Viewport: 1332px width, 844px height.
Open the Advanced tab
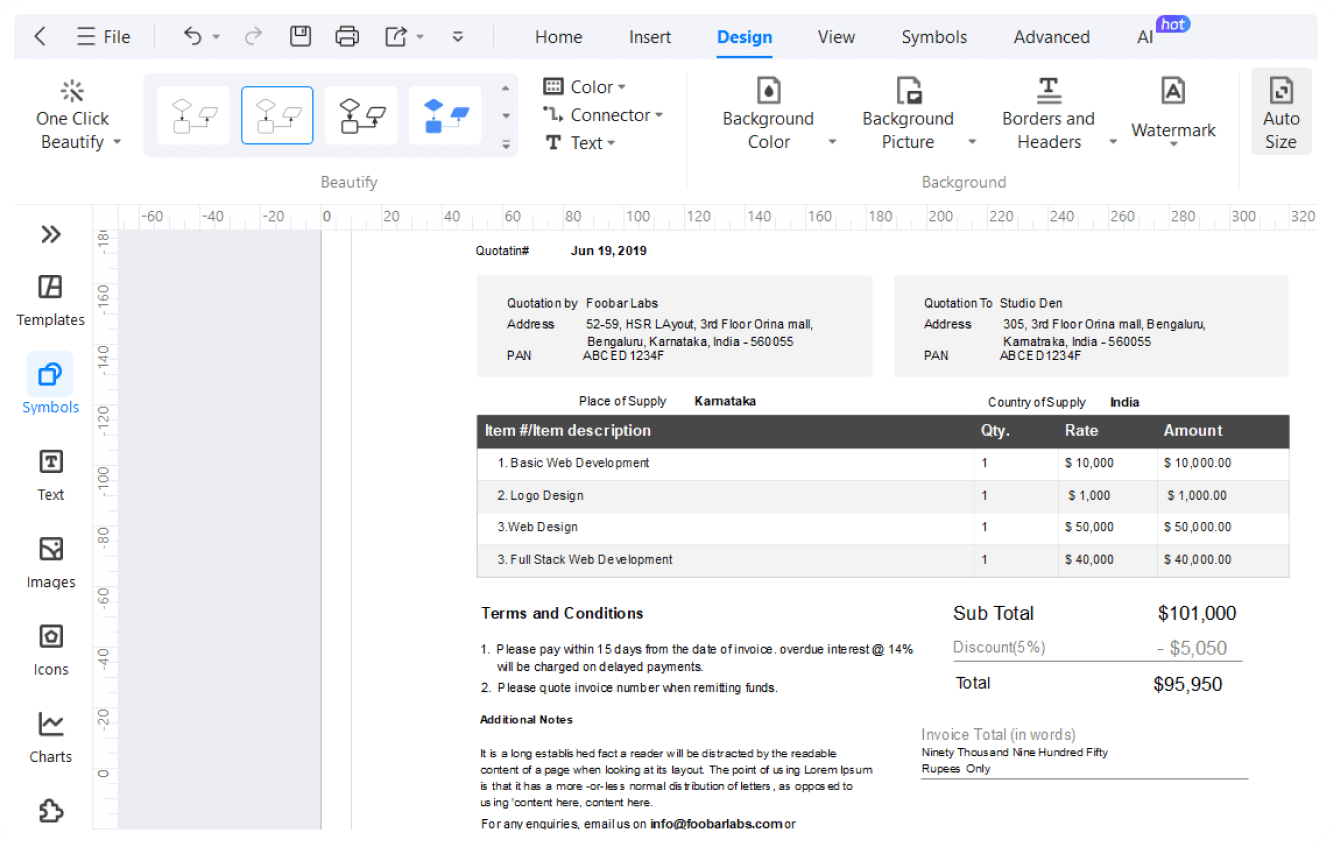[x=1051, y=37]
